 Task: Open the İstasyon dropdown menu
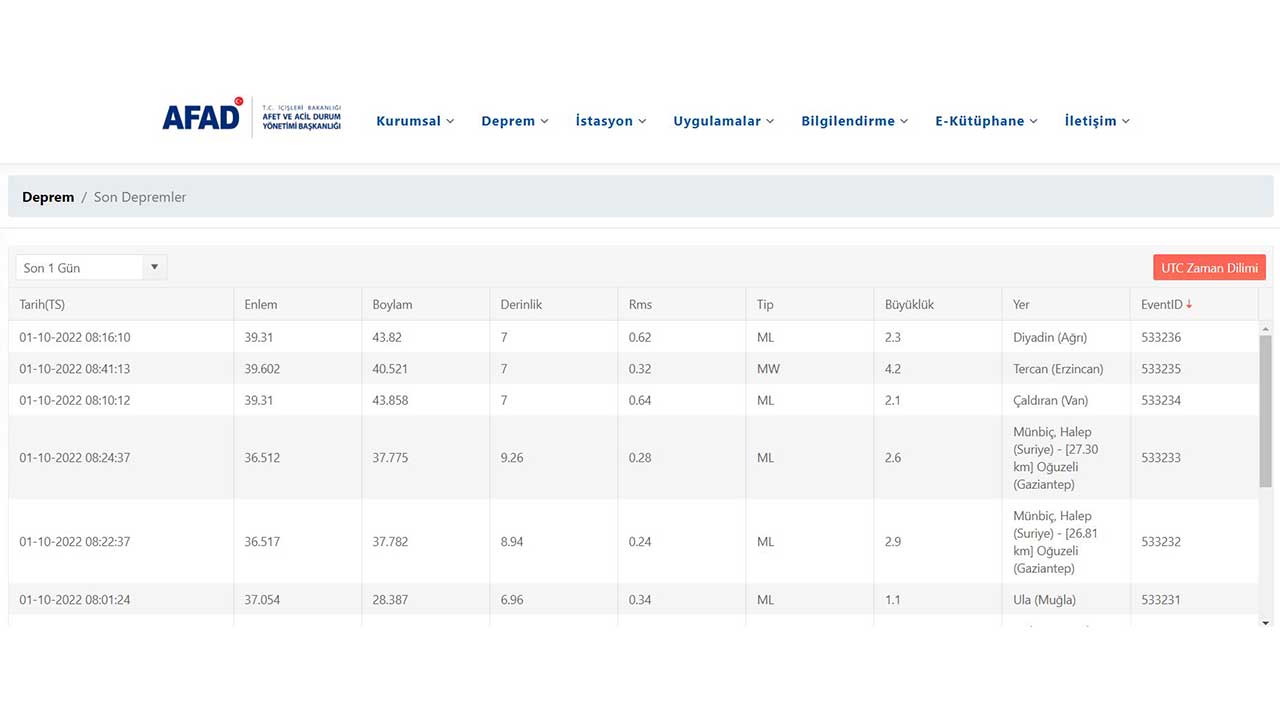coord(610,121)
